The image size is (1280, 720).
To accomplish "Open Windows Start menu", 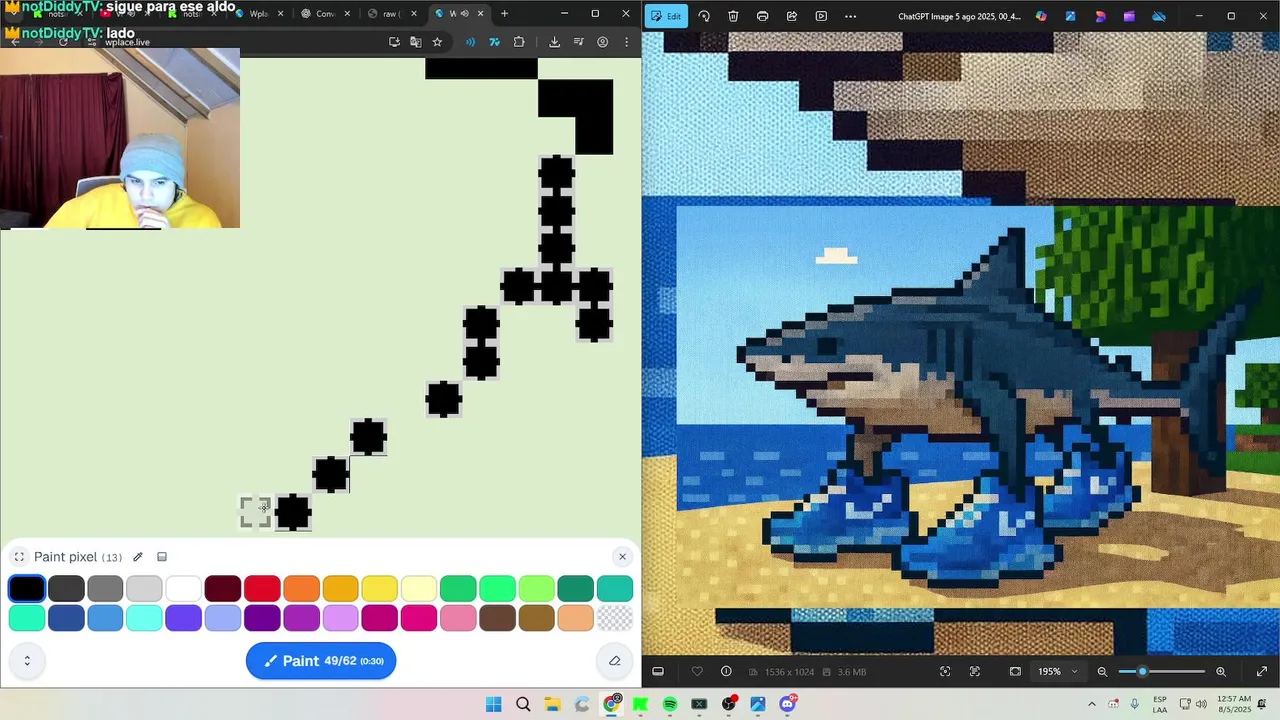I will pos(494,705).
